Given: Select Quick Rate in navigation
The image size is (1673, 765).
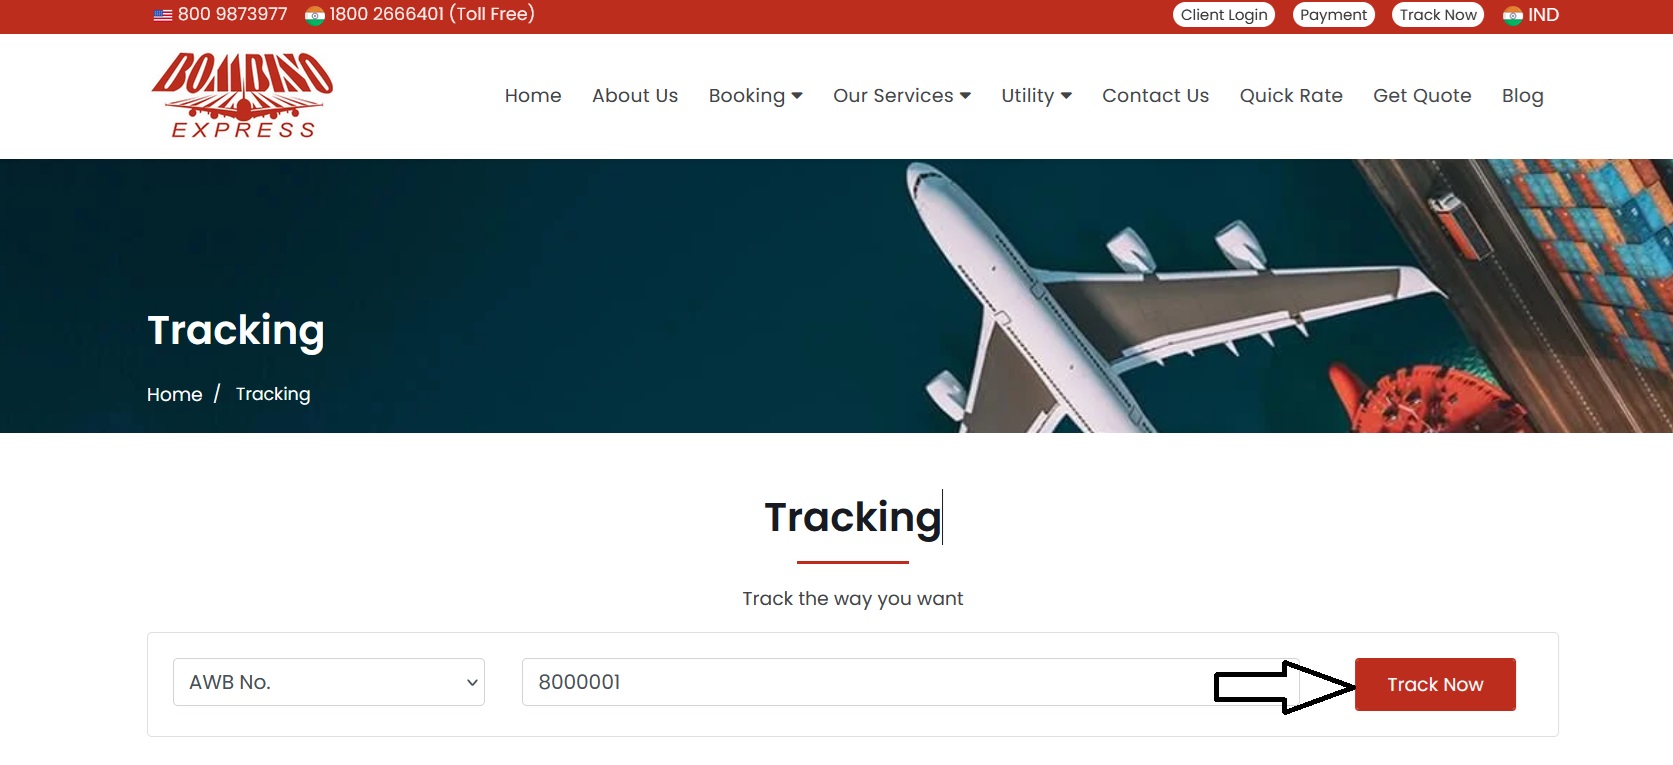Looking at the screenshot, I should pos(1291,96).
